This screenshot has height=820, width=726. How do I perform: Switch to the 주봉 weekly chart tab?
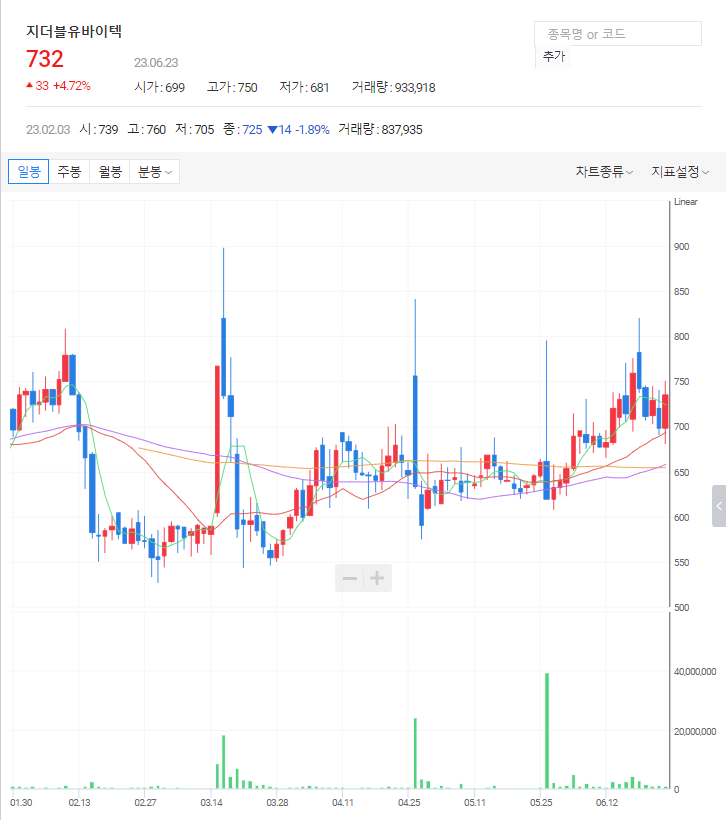pos(69,172)
